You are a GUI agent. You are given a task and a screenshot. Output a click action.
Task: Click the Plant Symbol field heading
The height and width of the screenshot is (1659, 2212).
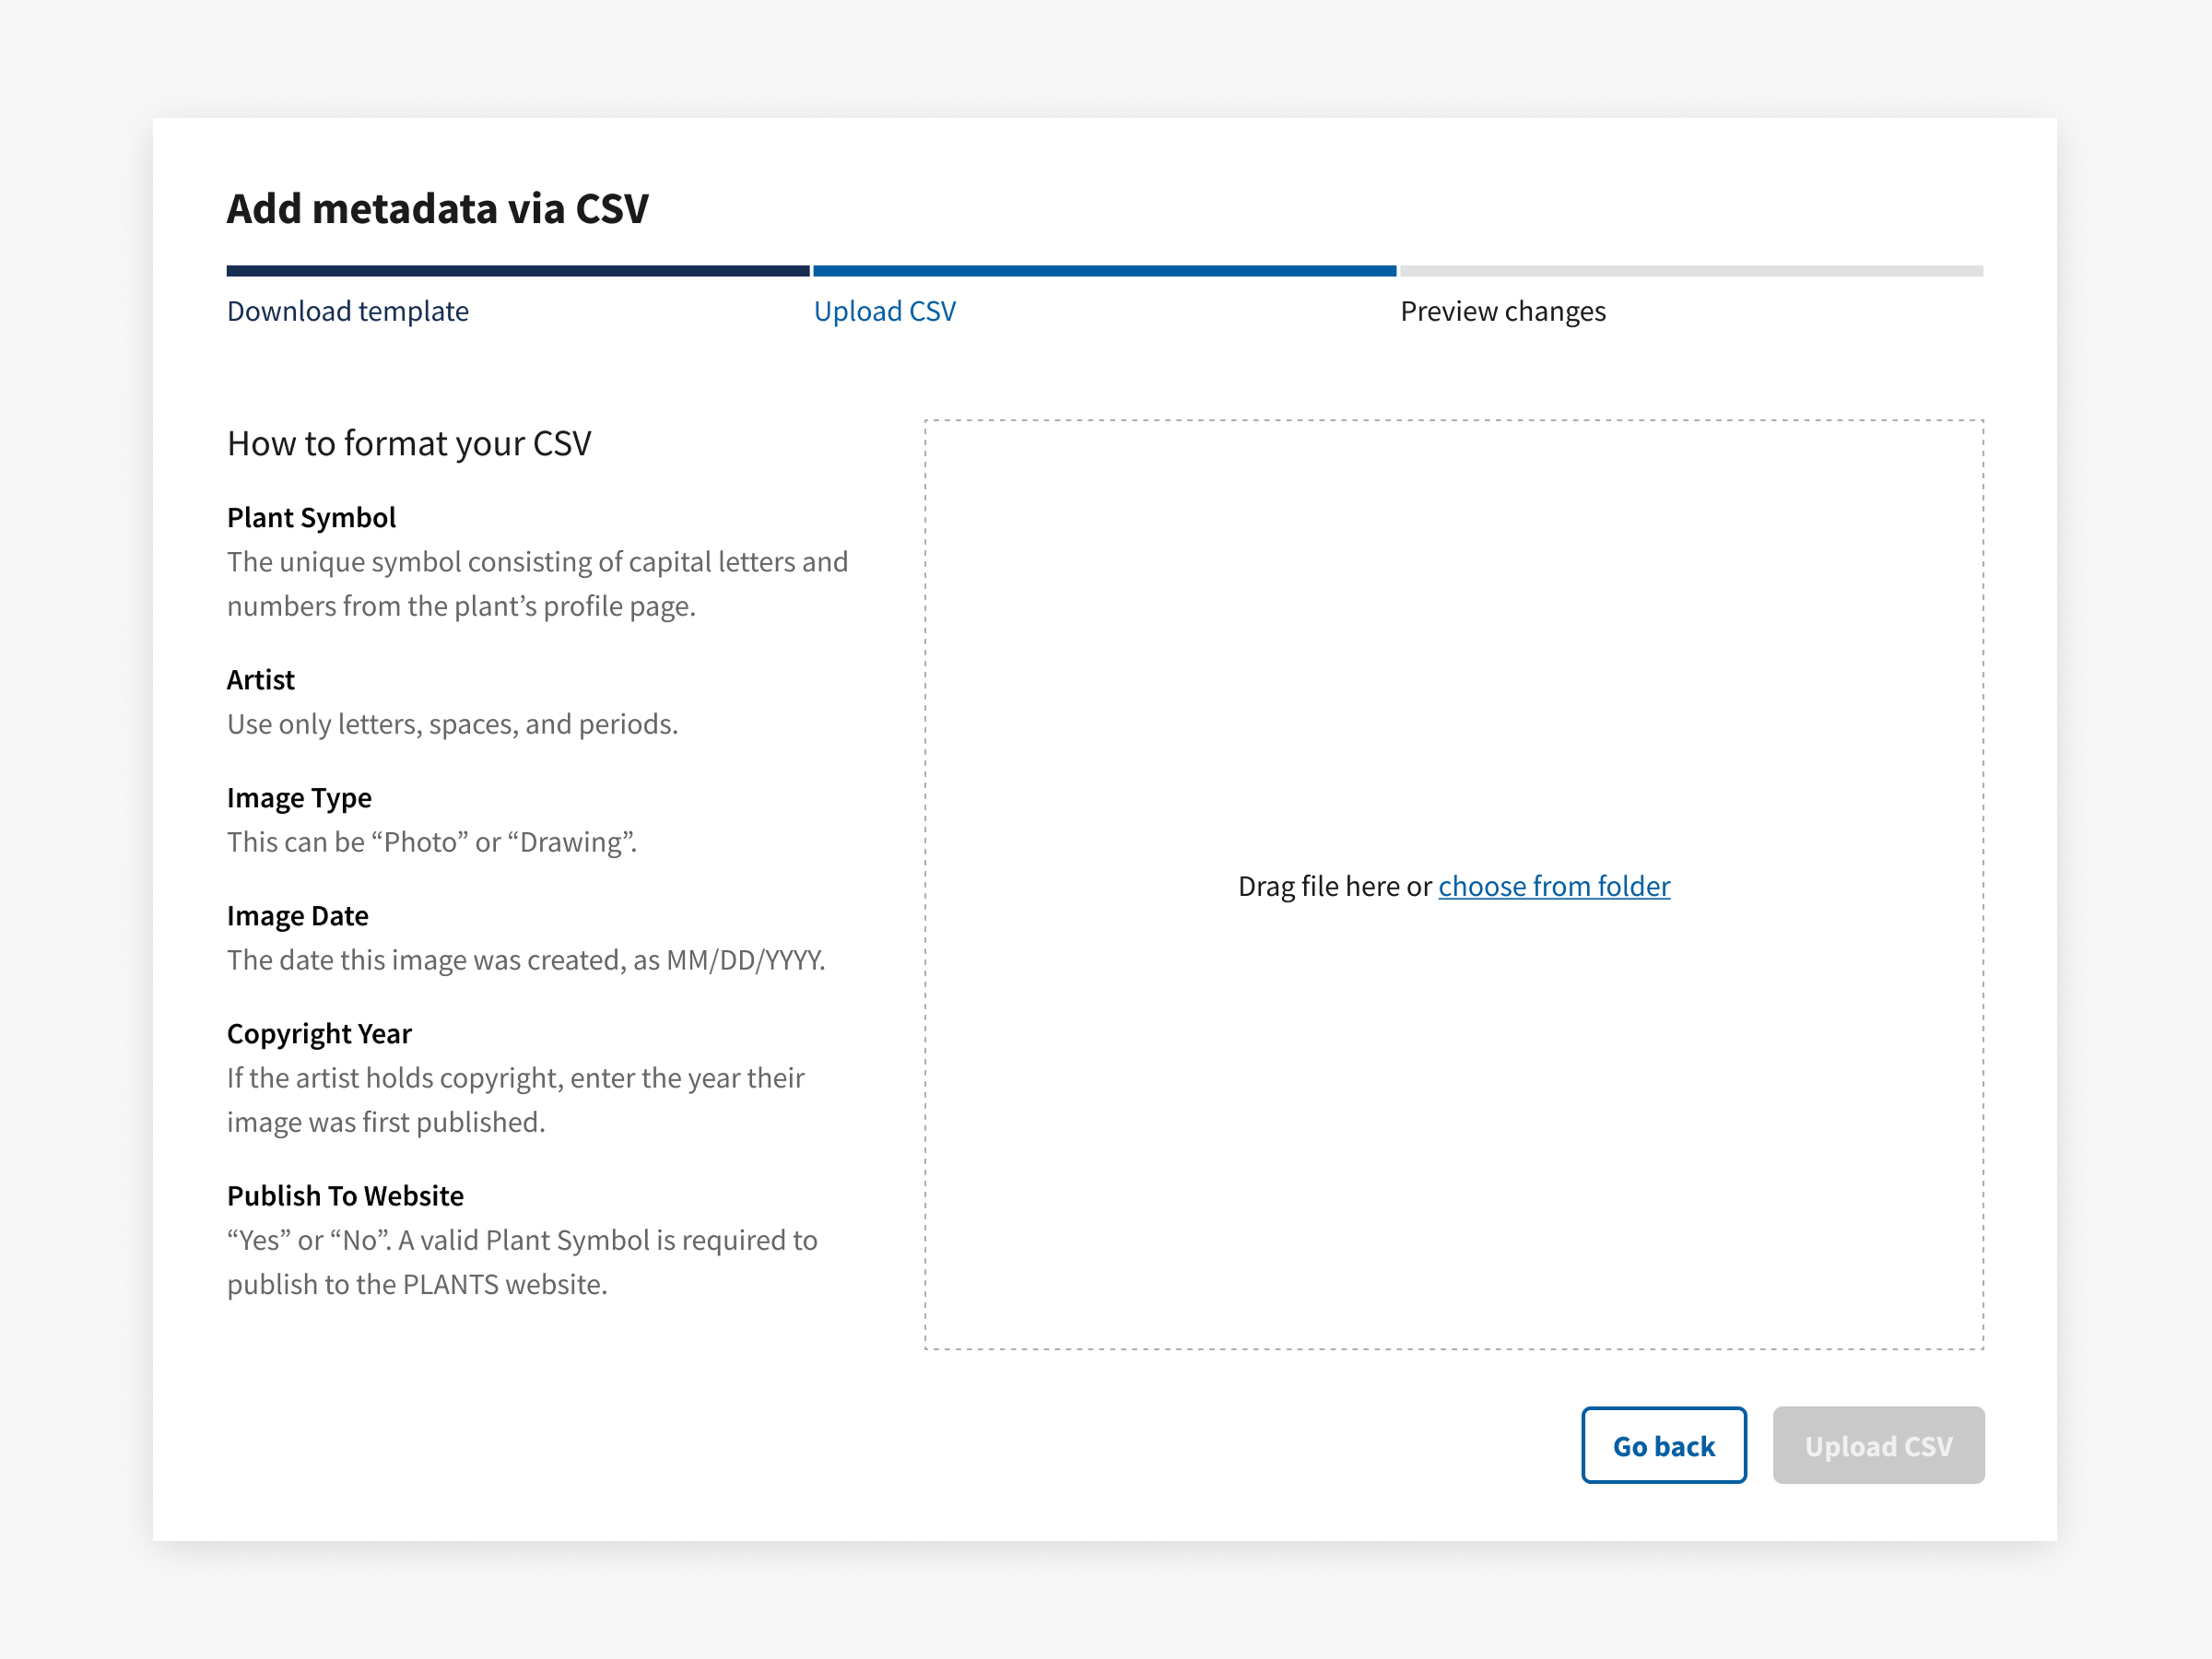[x=311, y=517]
